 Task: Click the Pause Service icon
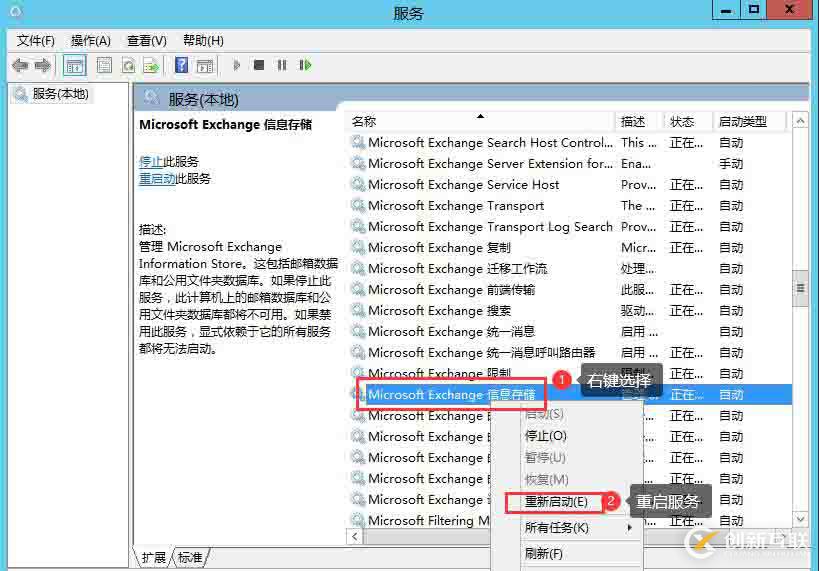coord(282,65)
